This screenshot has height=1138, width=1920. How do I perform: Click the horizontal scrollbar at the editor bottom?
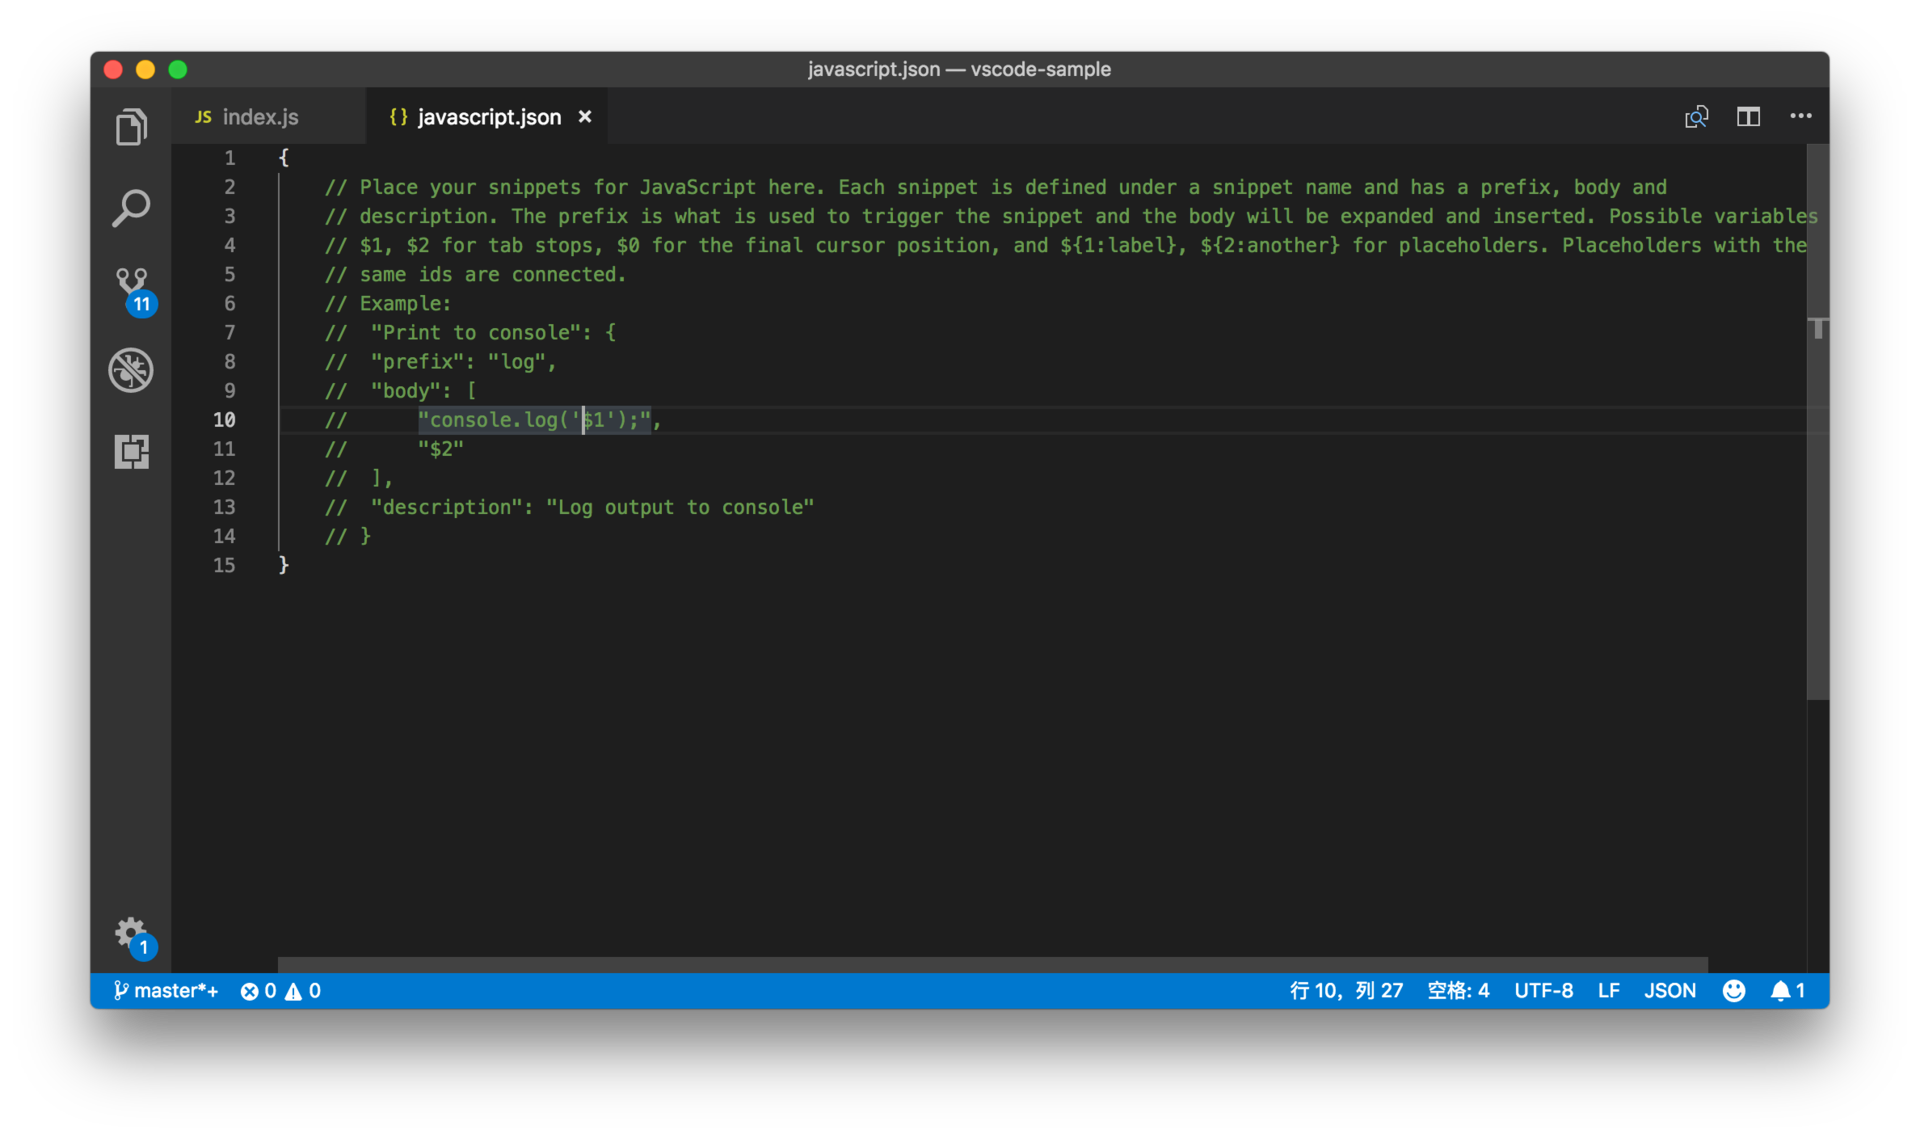[992, 964]
